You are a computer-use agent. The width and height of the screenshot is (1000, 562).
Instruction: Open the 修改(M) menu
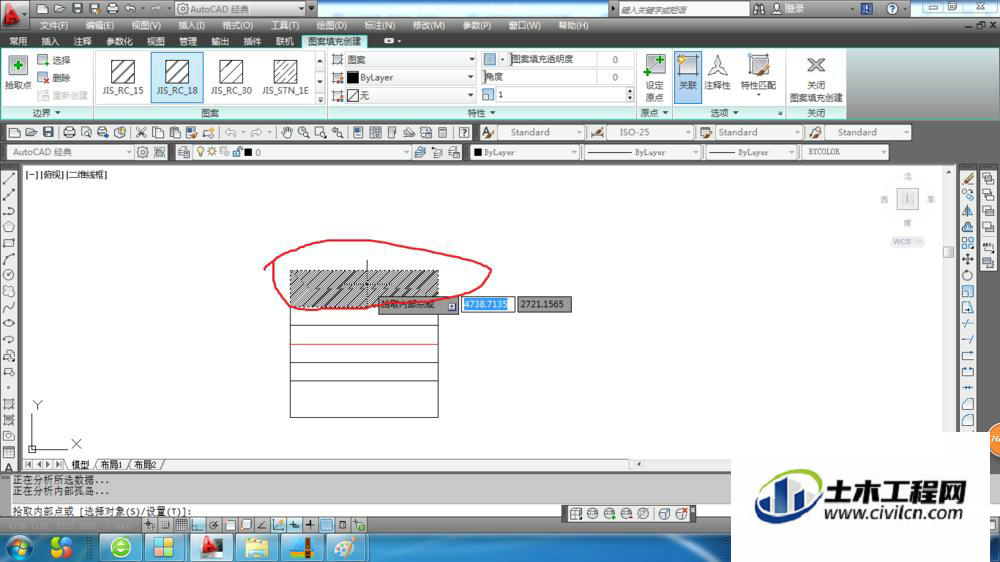[429, 26]
